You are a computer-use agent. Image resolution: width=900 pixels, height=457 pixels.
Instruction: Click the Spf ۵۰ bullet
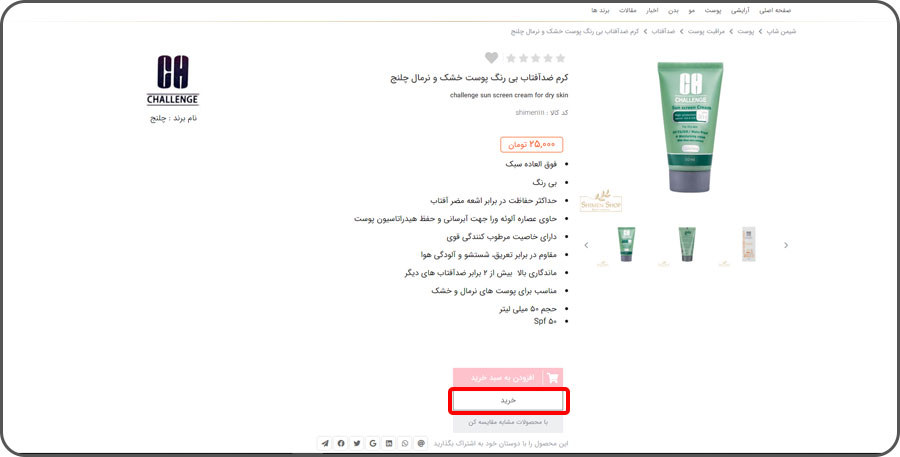pos(545,321)
